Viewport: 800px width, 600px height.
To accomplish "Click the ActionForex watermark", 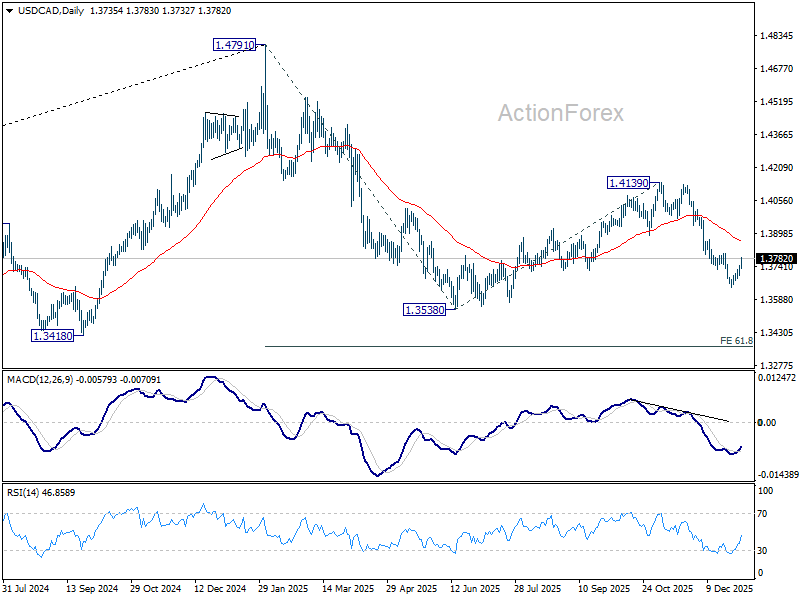I will click(x=561, y=113).
